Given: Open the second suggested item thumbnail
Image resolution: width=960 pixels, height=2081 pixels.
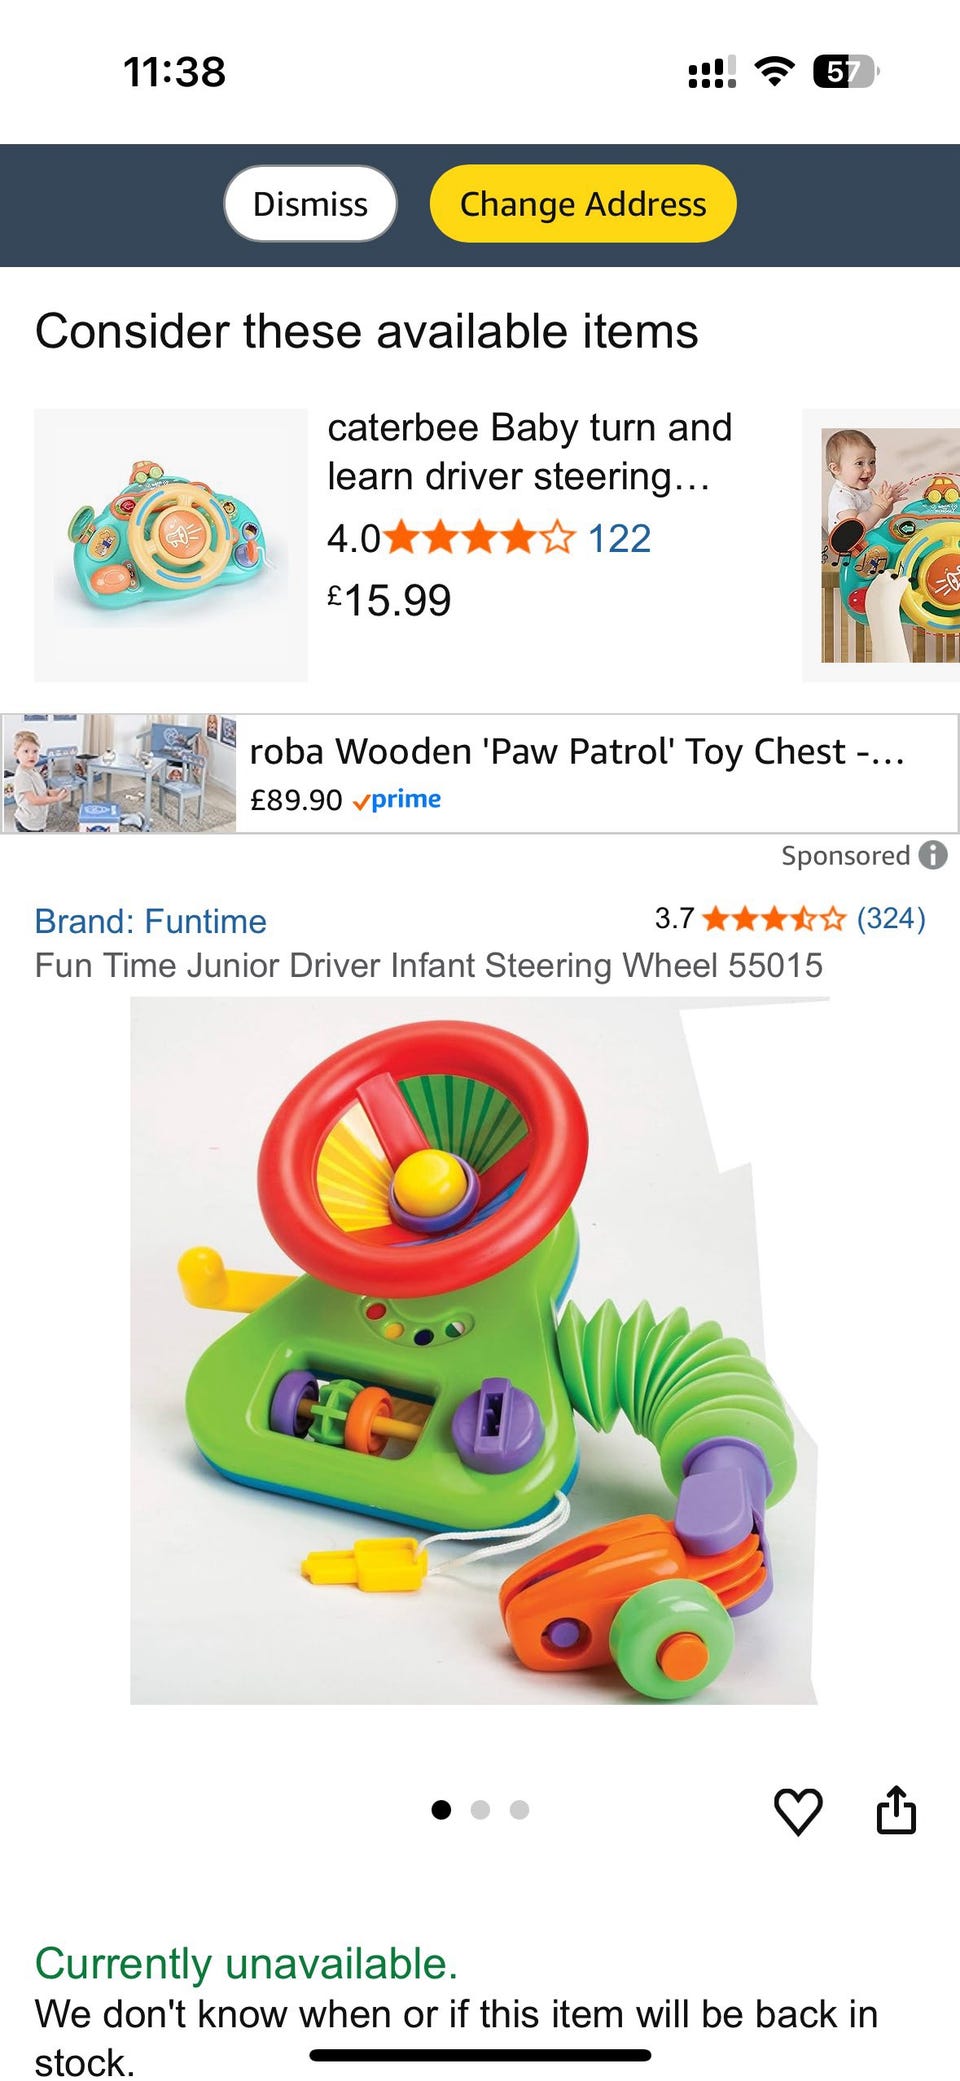Looking at the screenshot, I should point(883,545).
